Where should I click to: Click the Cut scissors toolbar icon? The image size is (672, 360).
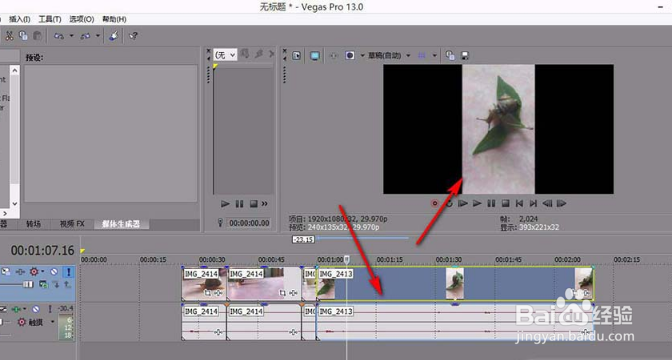[x=9, y=36]
